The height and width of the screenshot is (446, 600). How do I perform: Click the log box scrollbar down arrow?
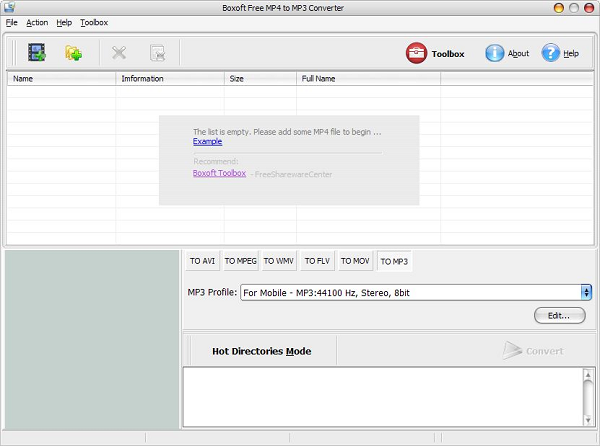click(588, 420)
